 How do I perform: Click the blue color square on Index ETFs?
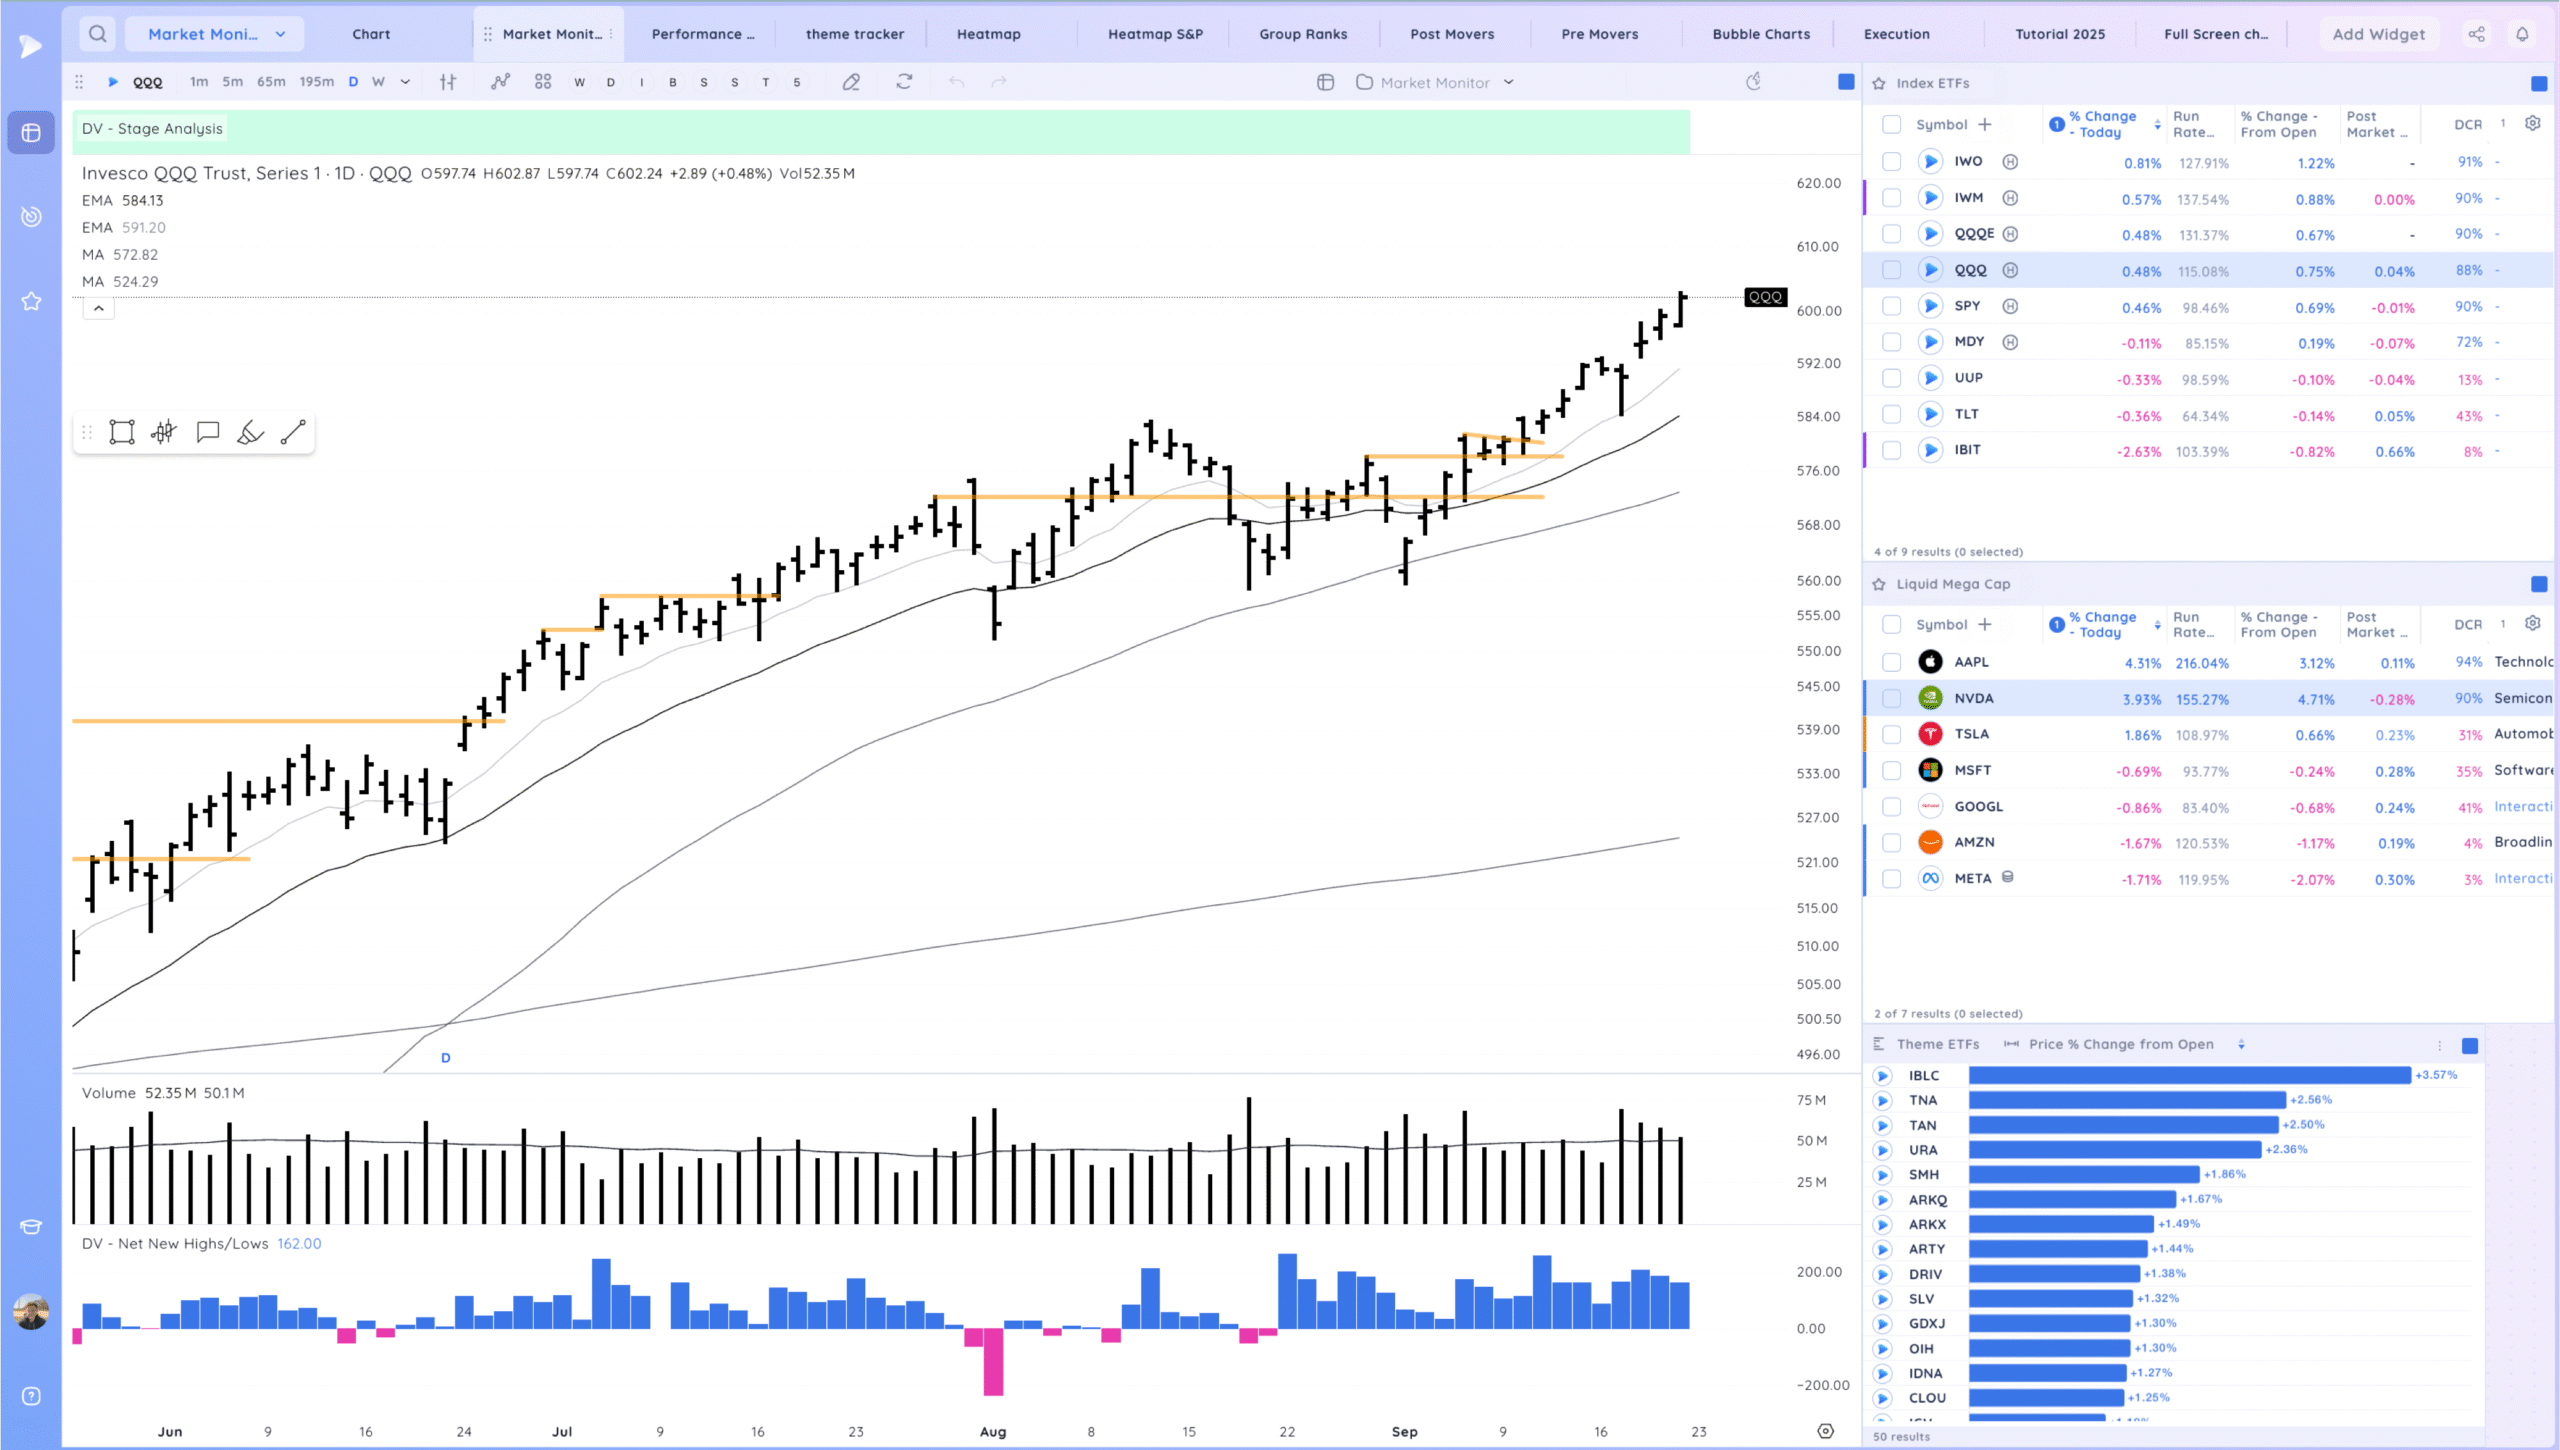pyautogui.click(x=2538, y=83)
